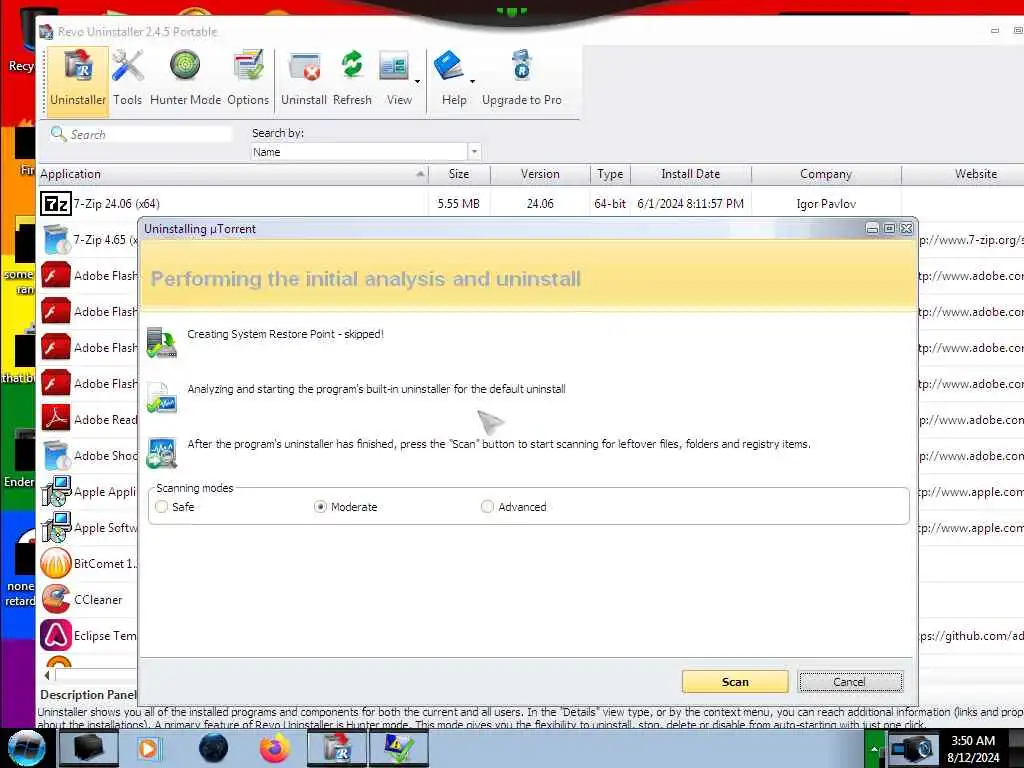Click the leftover scan step icon
The height and width of the screenshot is (768, 1024).
point(161,453)
